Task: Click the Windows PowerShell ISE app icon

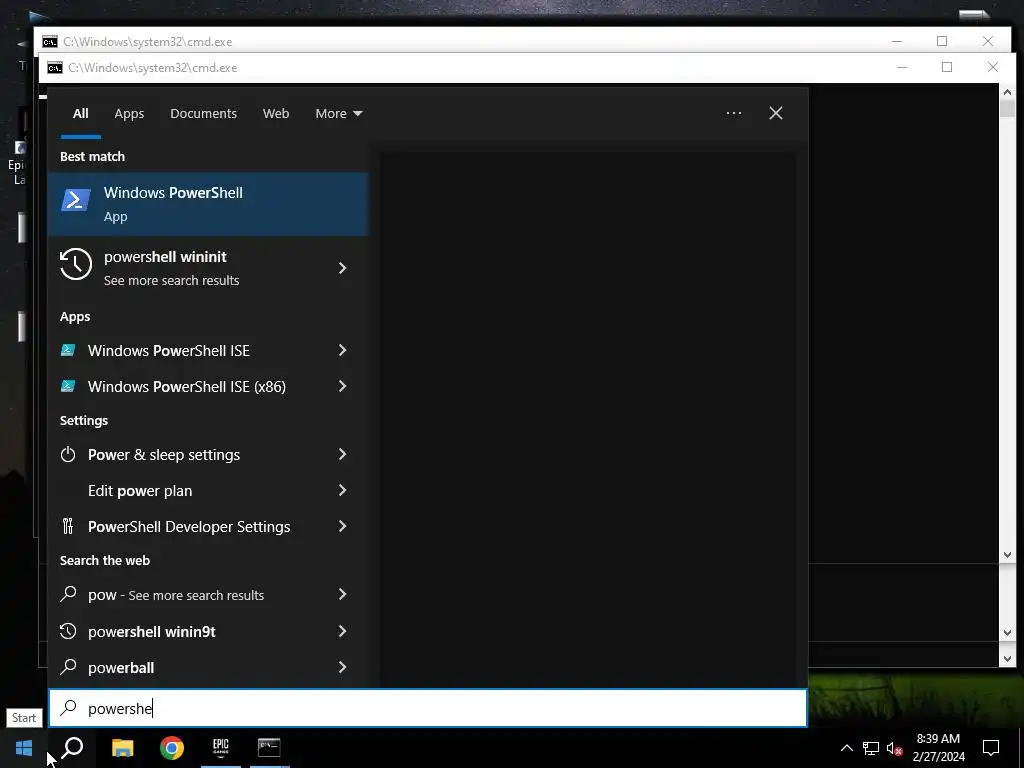Action: pyautogui.click(x=68, y=350)
